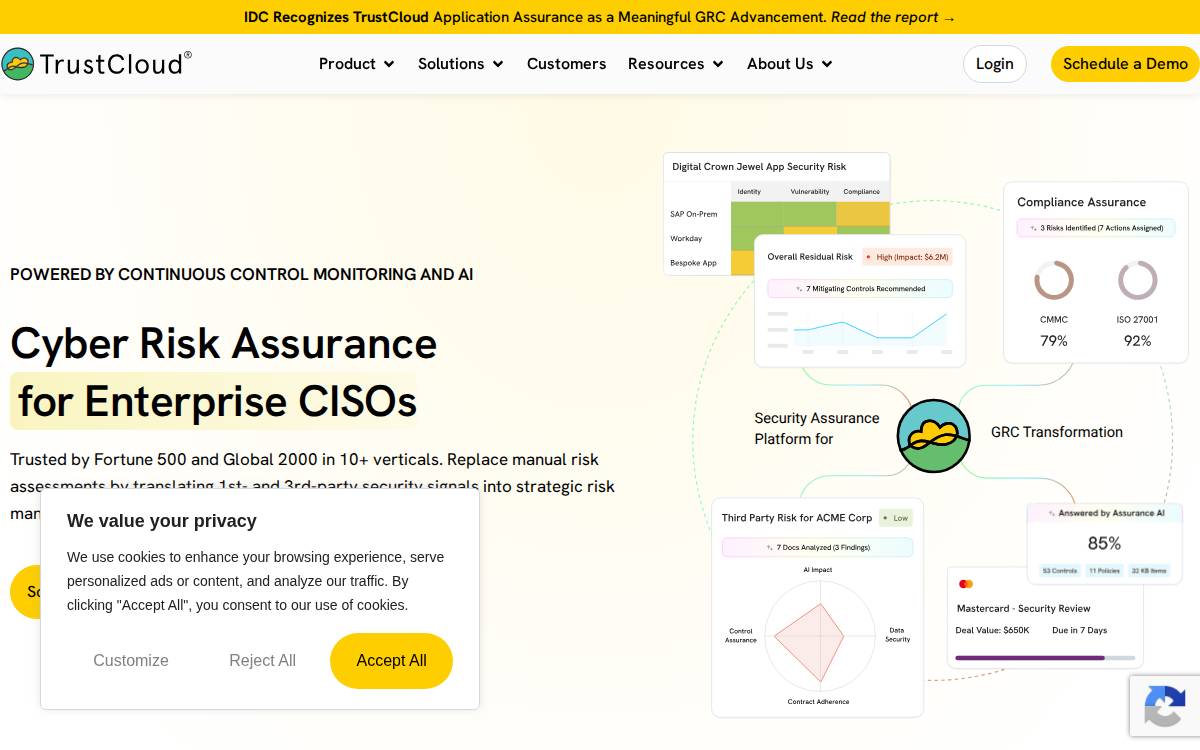The image size is (1200, 750).
Task: Open the Customers menu item
Action: coord(566,64)
